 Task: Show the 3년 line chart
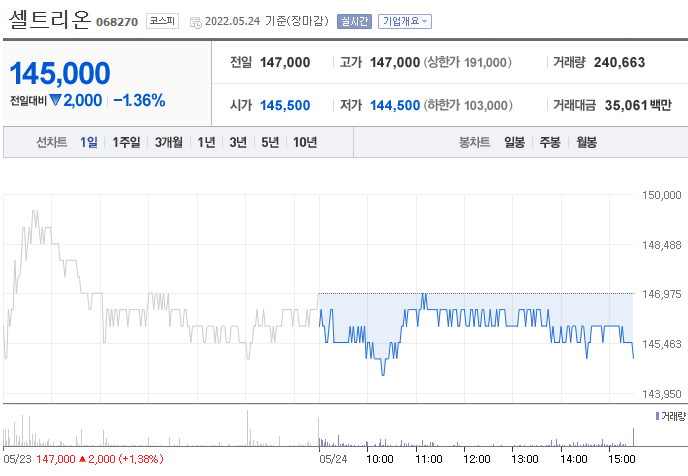pos(238,142)
